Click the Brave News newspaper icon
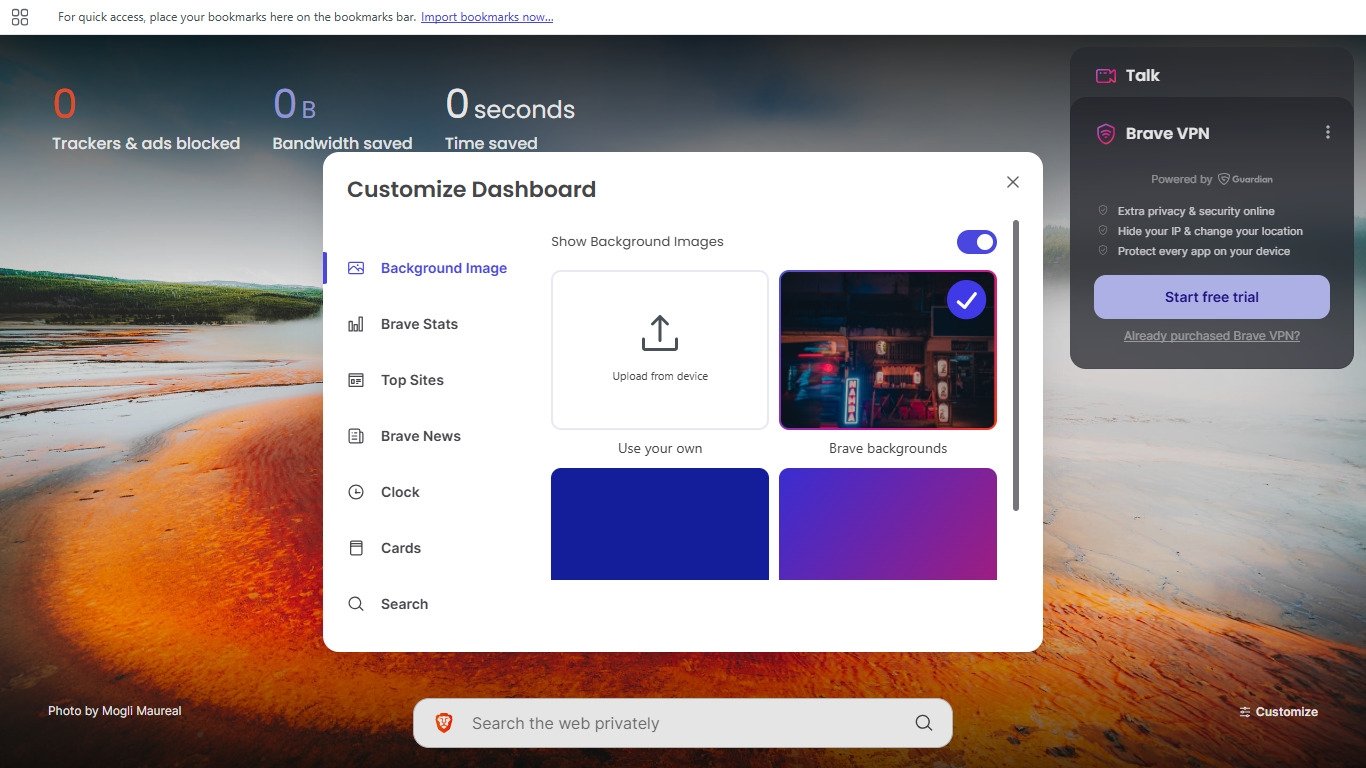Viewport: 1366px width, 768px height. [356, 436]
